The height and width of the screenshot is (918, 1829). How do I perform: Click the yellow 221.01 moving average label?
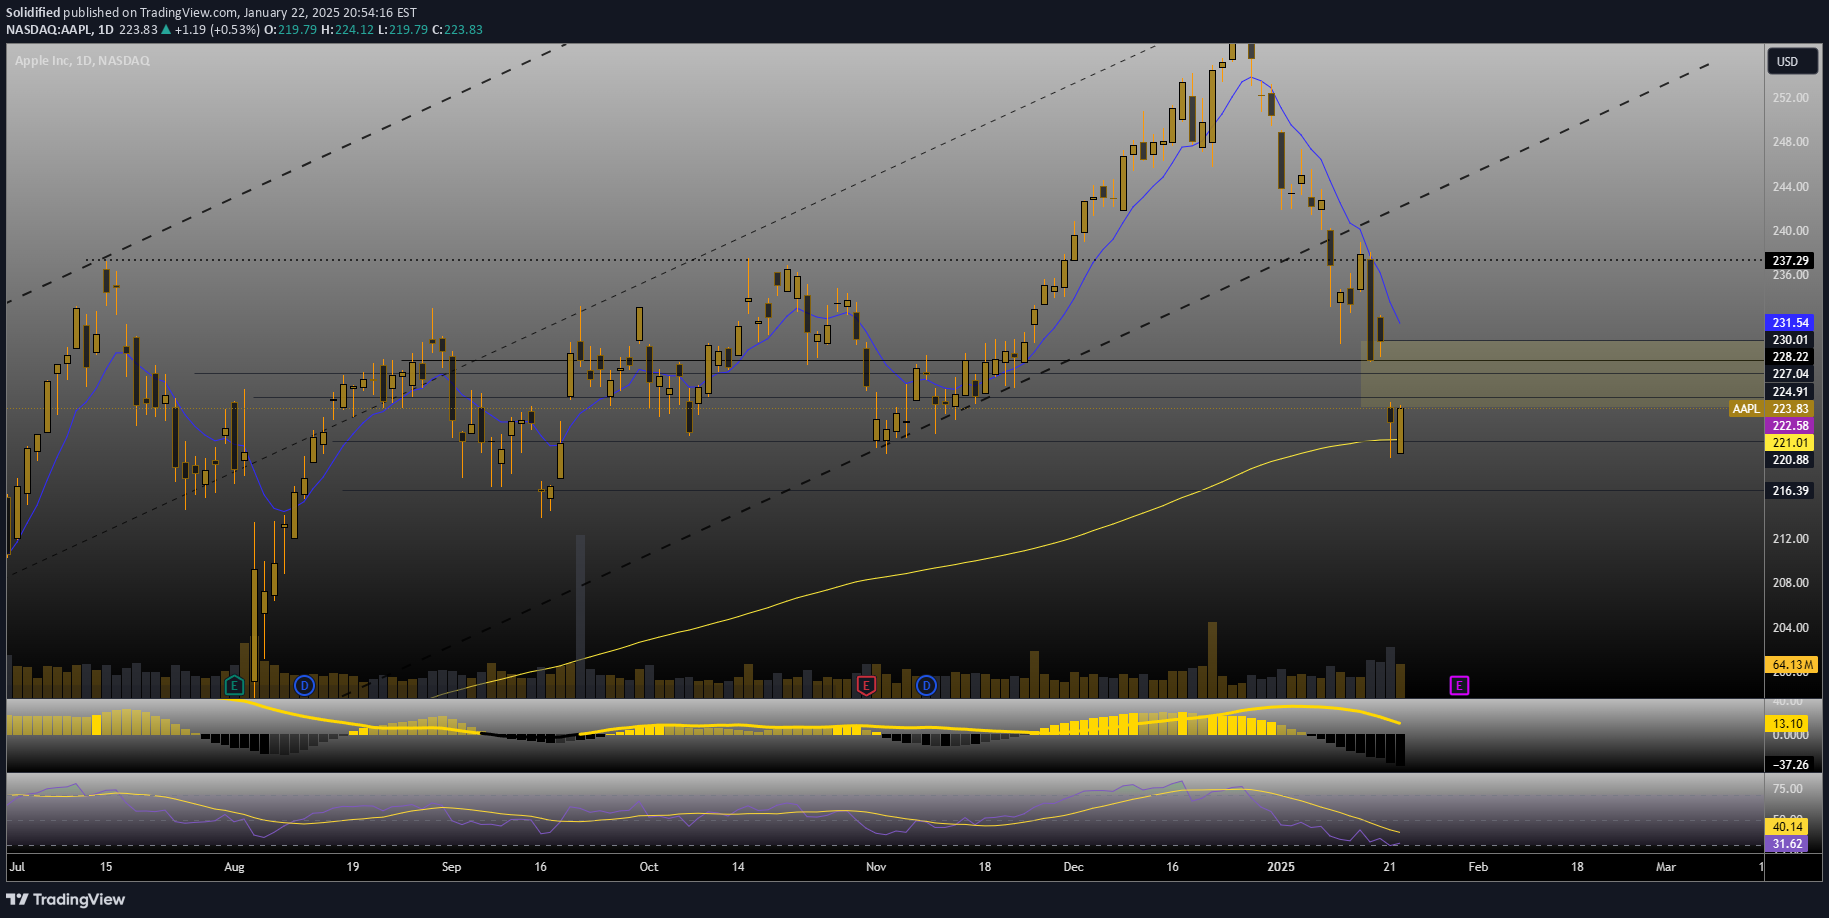pos(1790,443)
